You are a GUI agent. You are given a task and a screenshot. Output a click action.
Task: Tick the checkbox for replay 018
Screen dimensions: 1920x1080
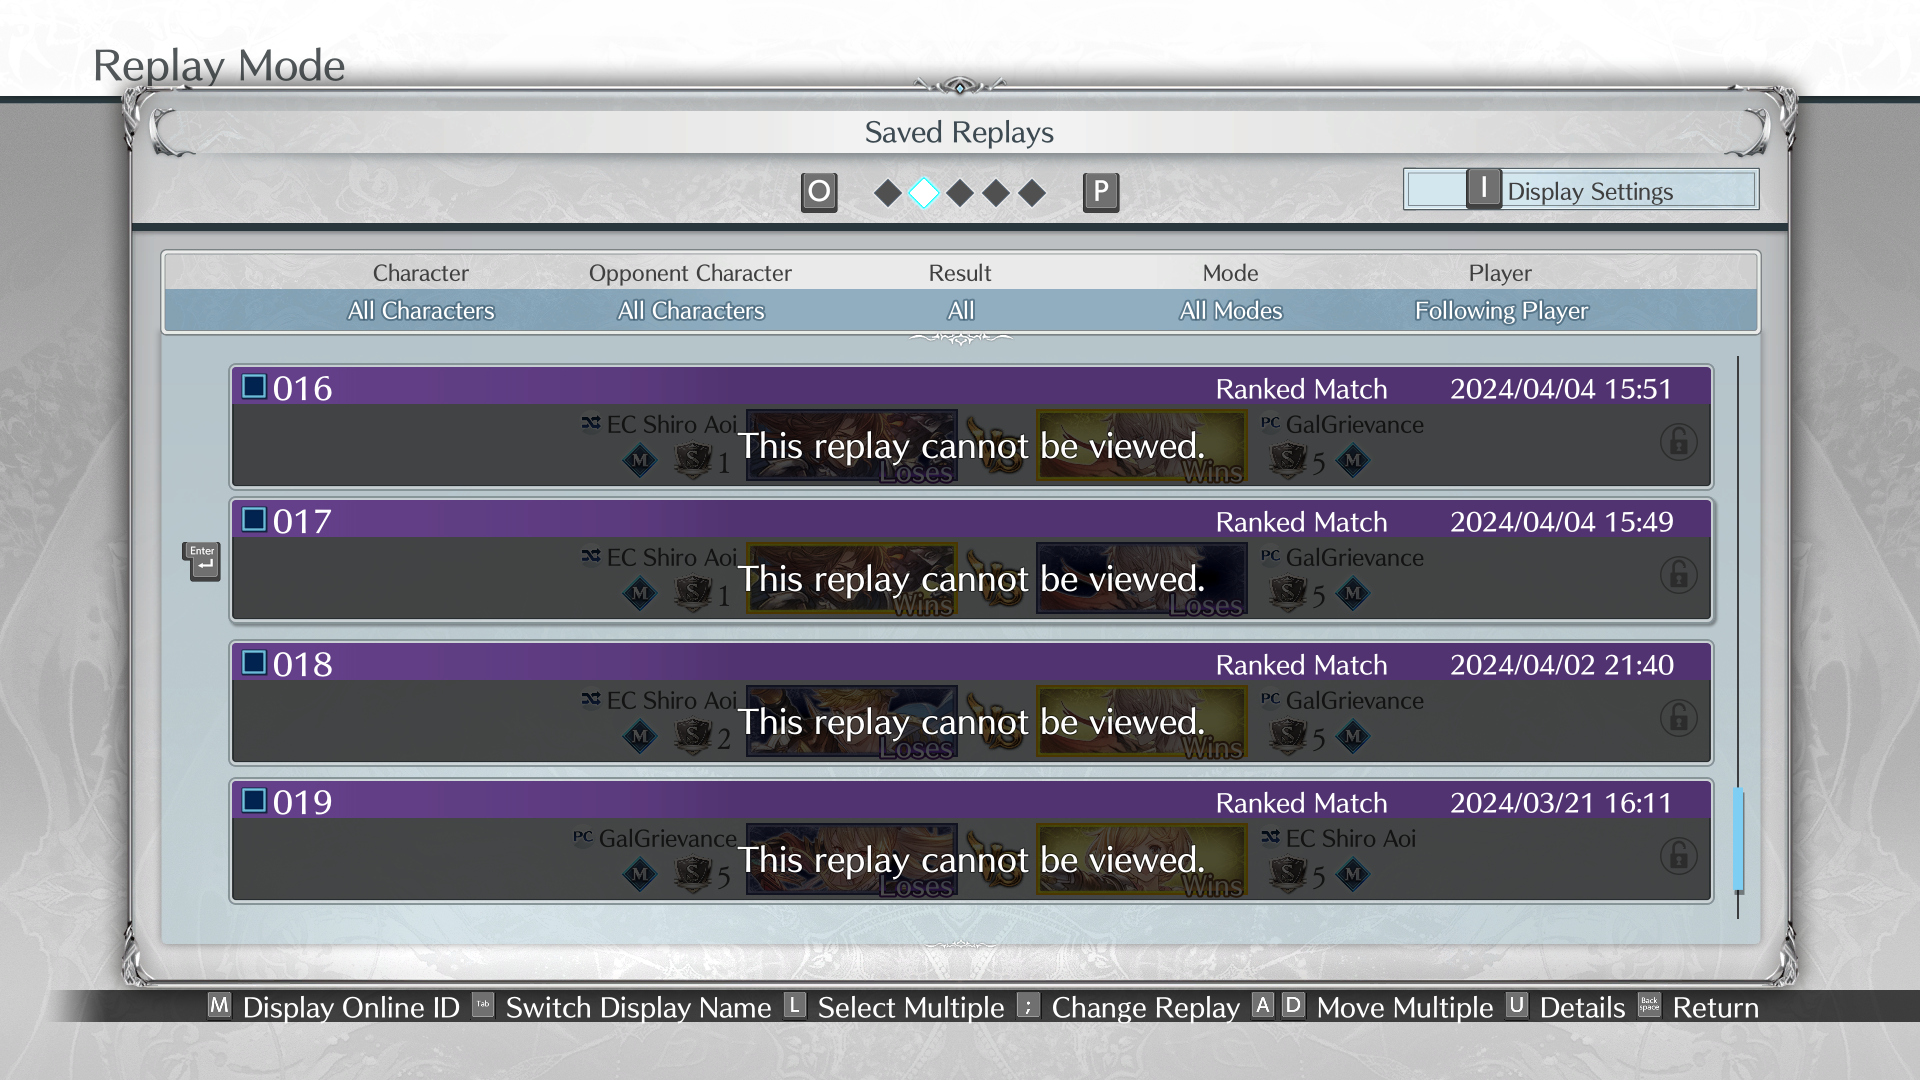click(x=254, y=663)
